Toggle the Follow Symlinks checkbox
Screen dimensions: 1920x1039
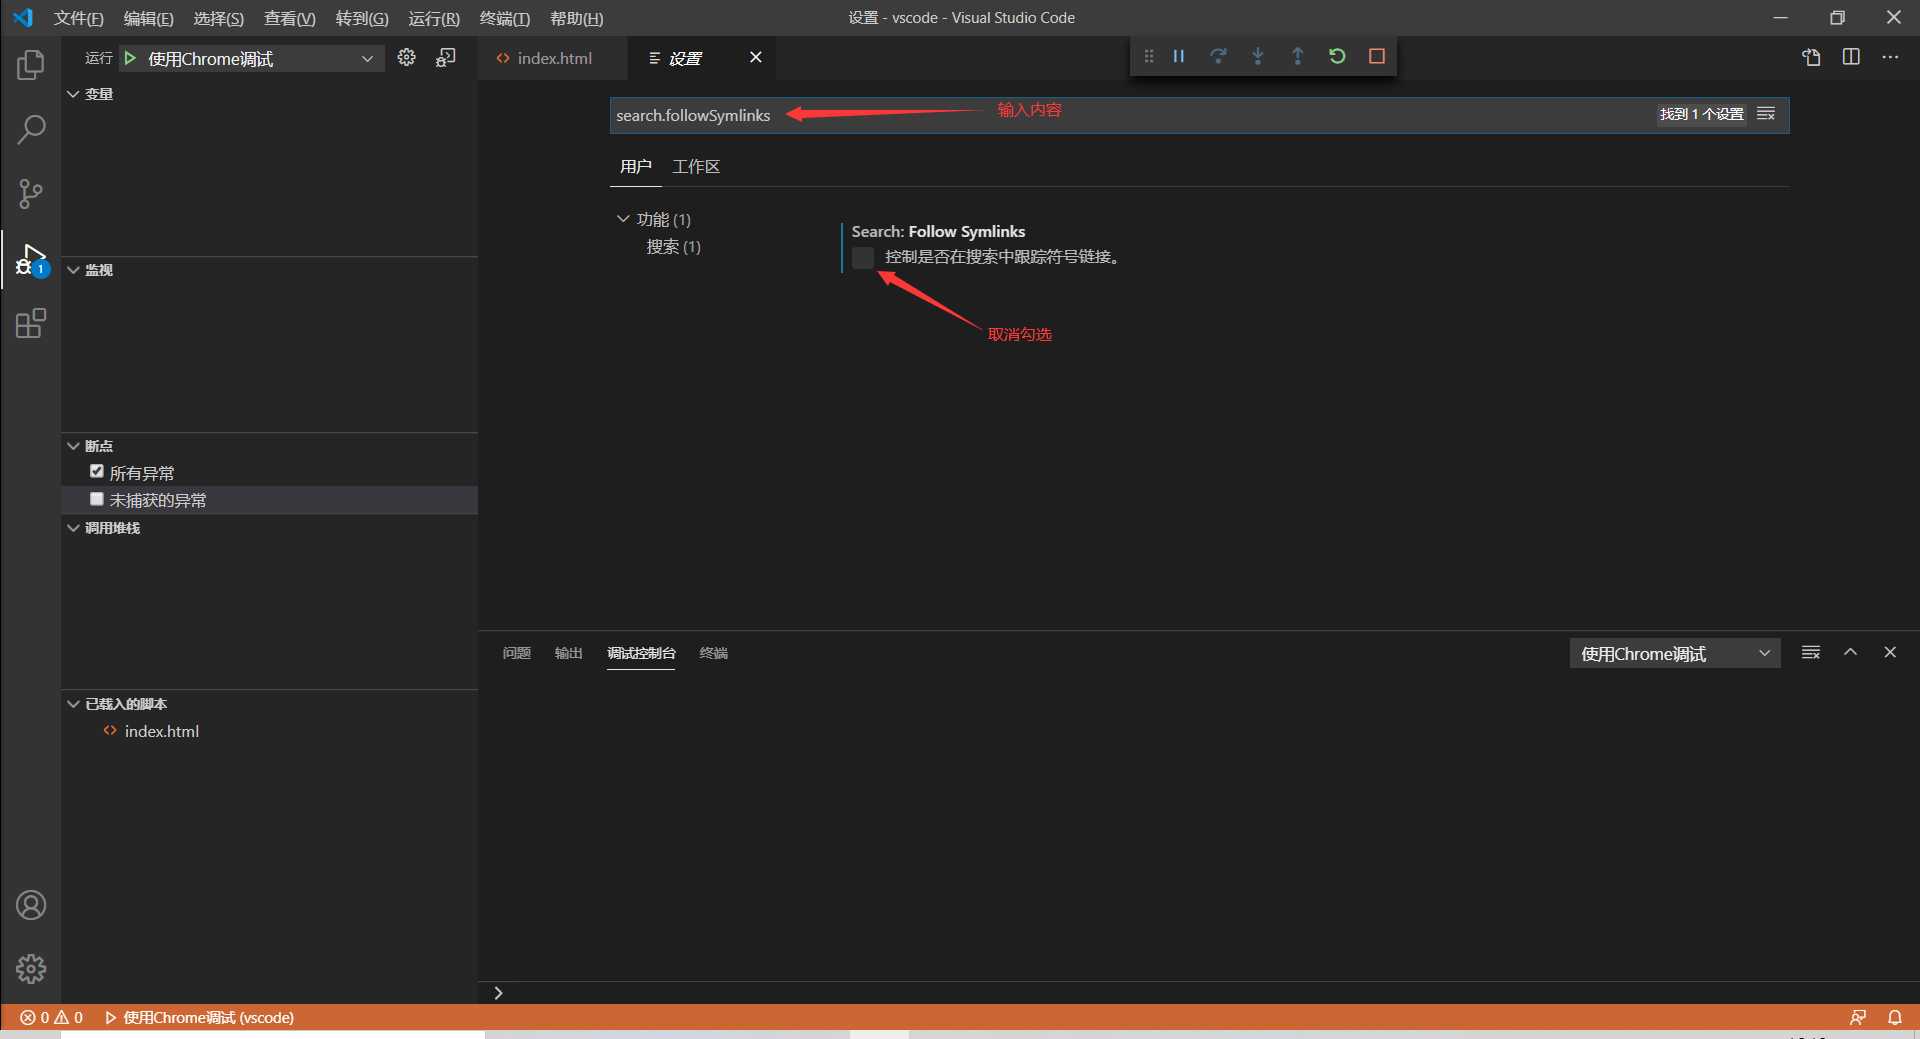pos(863,257)
